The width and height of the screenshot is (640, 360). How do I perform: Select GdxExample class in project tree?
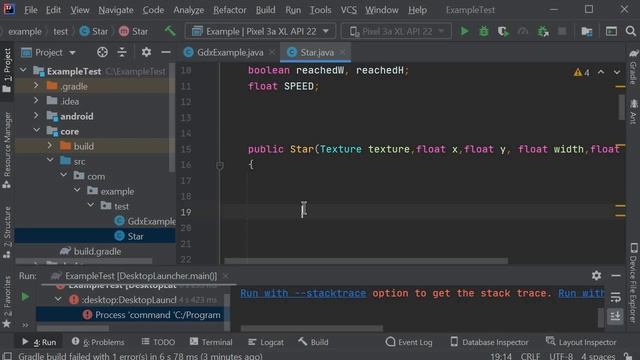145,221
